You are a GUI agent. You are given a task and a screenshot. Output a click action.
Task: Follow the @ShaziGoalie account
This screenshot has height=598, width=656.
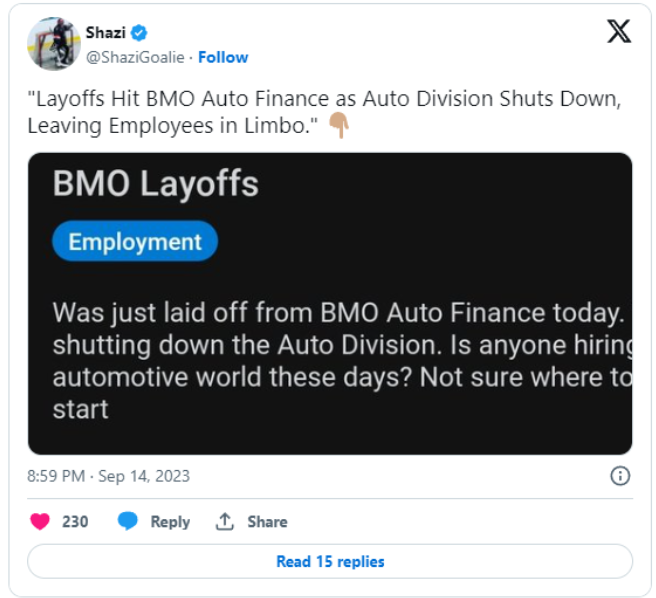(223, 57)
